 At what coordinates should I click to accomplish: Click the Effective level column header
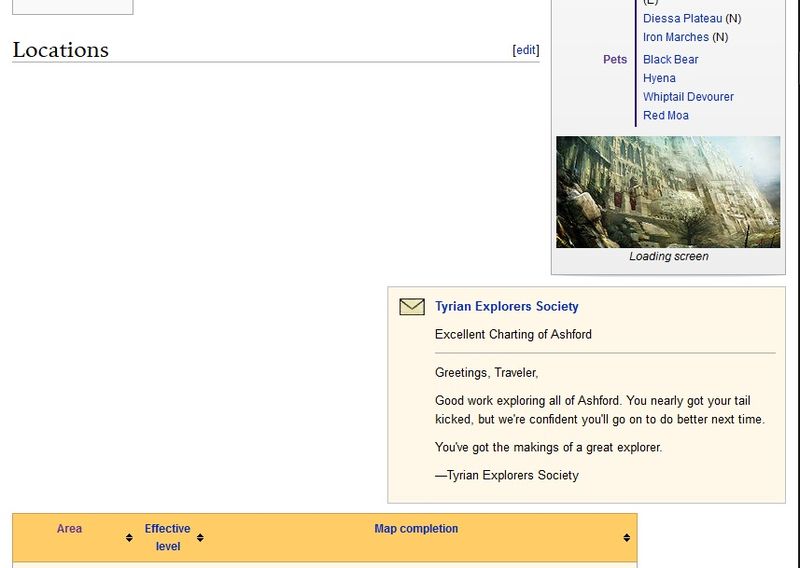[167, 537]
